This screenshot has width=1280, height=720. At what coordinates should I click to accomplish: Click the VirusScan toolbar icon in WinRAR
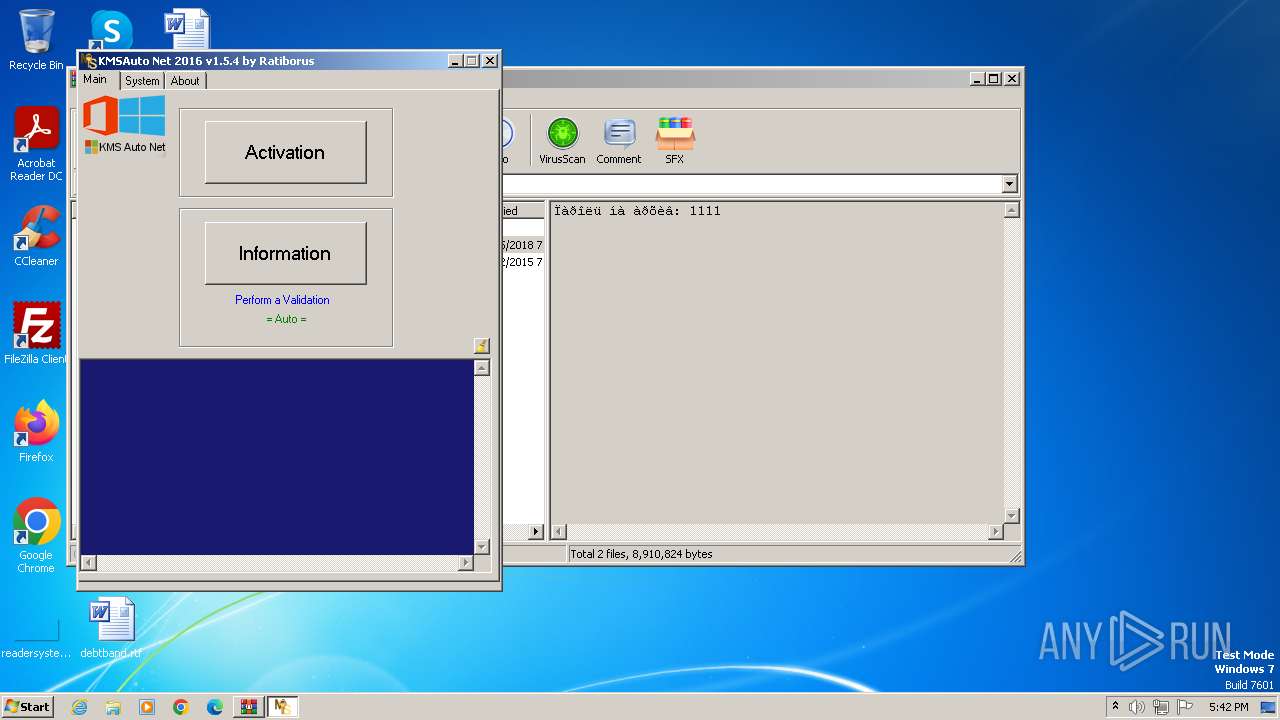coord(562,141)
